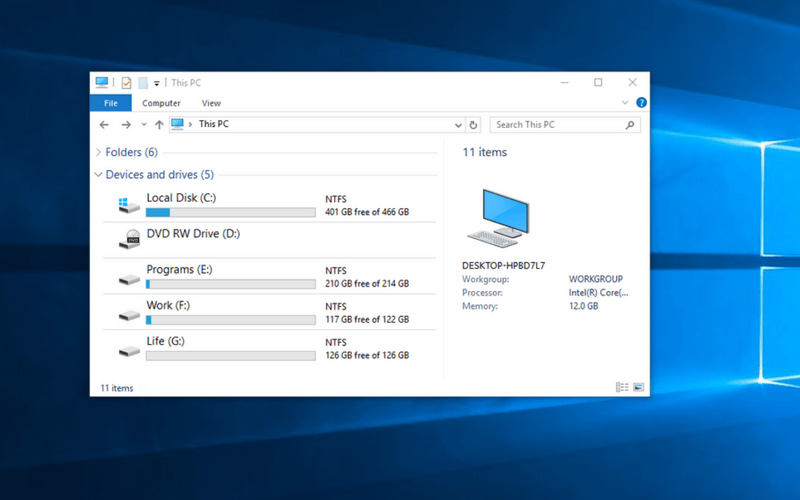The width and height of the screenshot is (800, 500).
Task: Close the This PC window
Action: coord(632,83)
